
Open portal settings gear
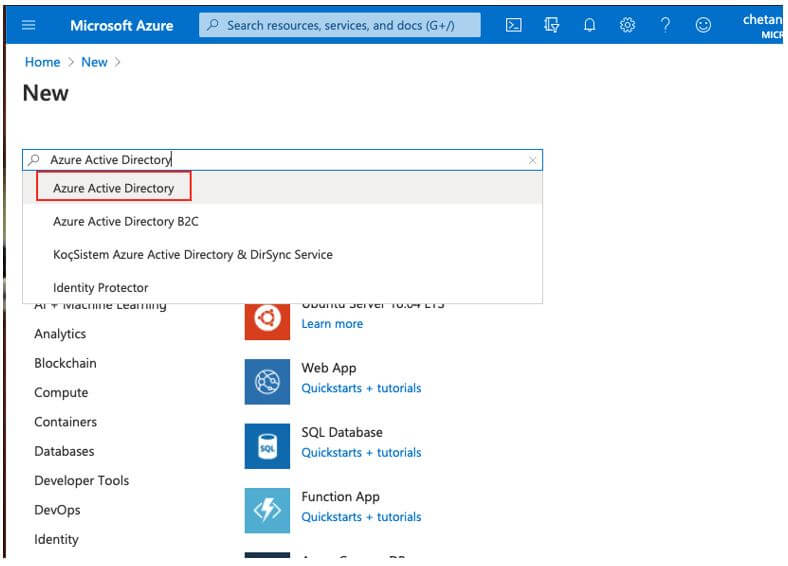pos(627,25)
